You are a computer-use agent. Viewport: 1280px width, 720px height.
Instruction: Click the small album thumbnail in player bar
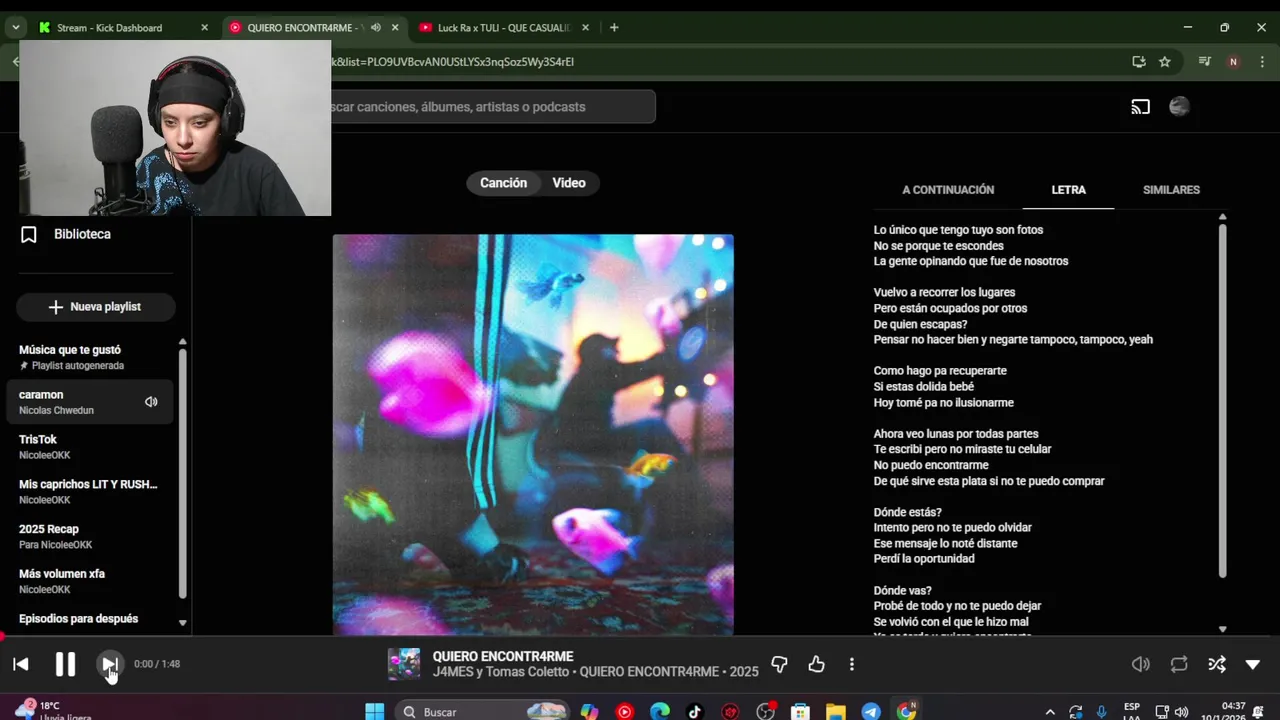coord(404,664)
